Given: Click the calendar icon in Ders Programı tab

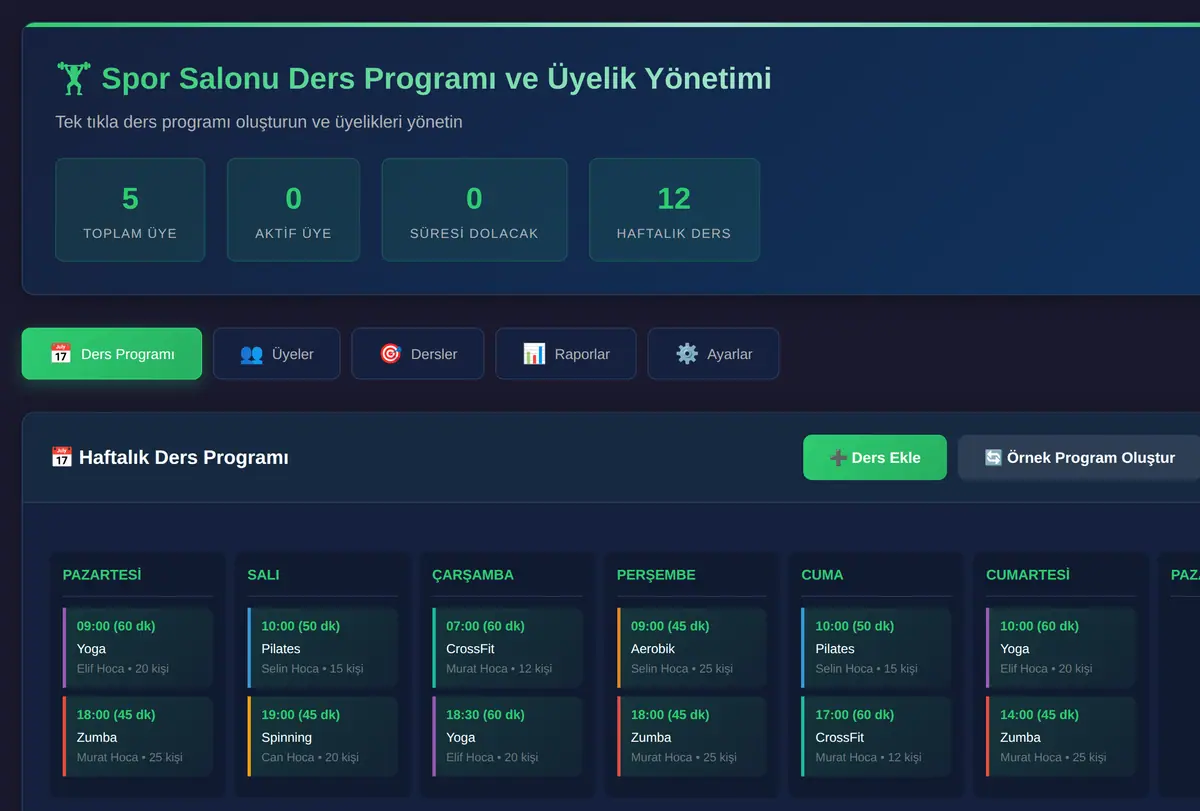Looking at the screenshot, I should pyautogui.click(x=61, y=354).
